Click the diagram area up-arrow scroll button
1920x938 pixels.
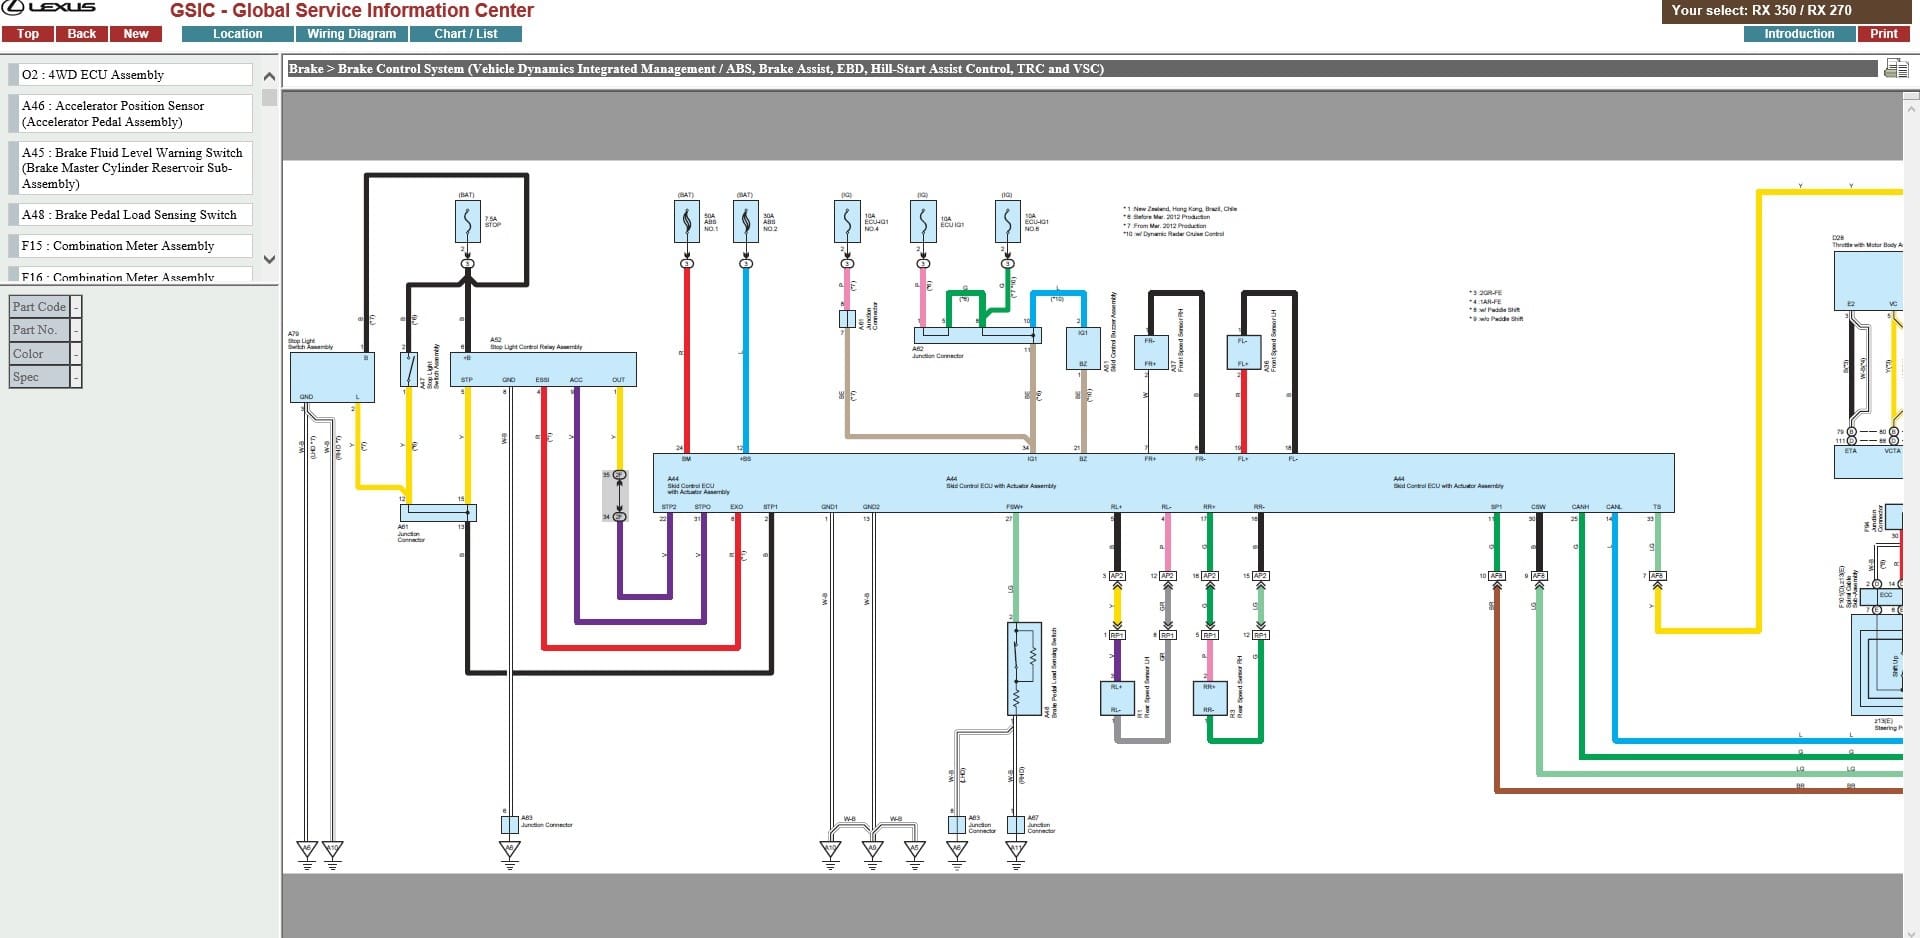pos(1912,109)
